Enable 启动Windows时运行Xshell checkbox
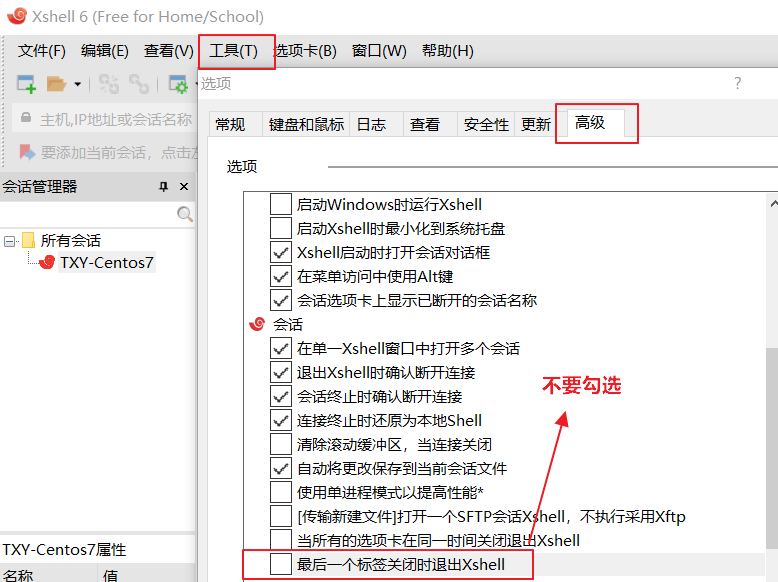 [280, 204]
